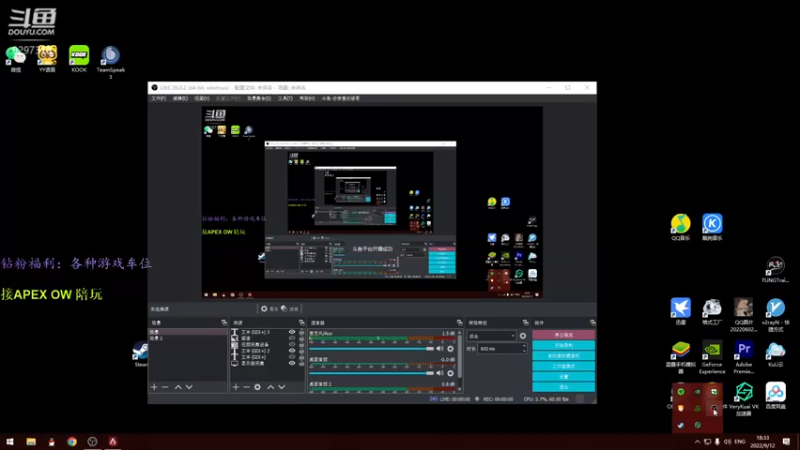Adjust the 麦克风/Aux volume slider
800x450 pixels.
point(371,348)
